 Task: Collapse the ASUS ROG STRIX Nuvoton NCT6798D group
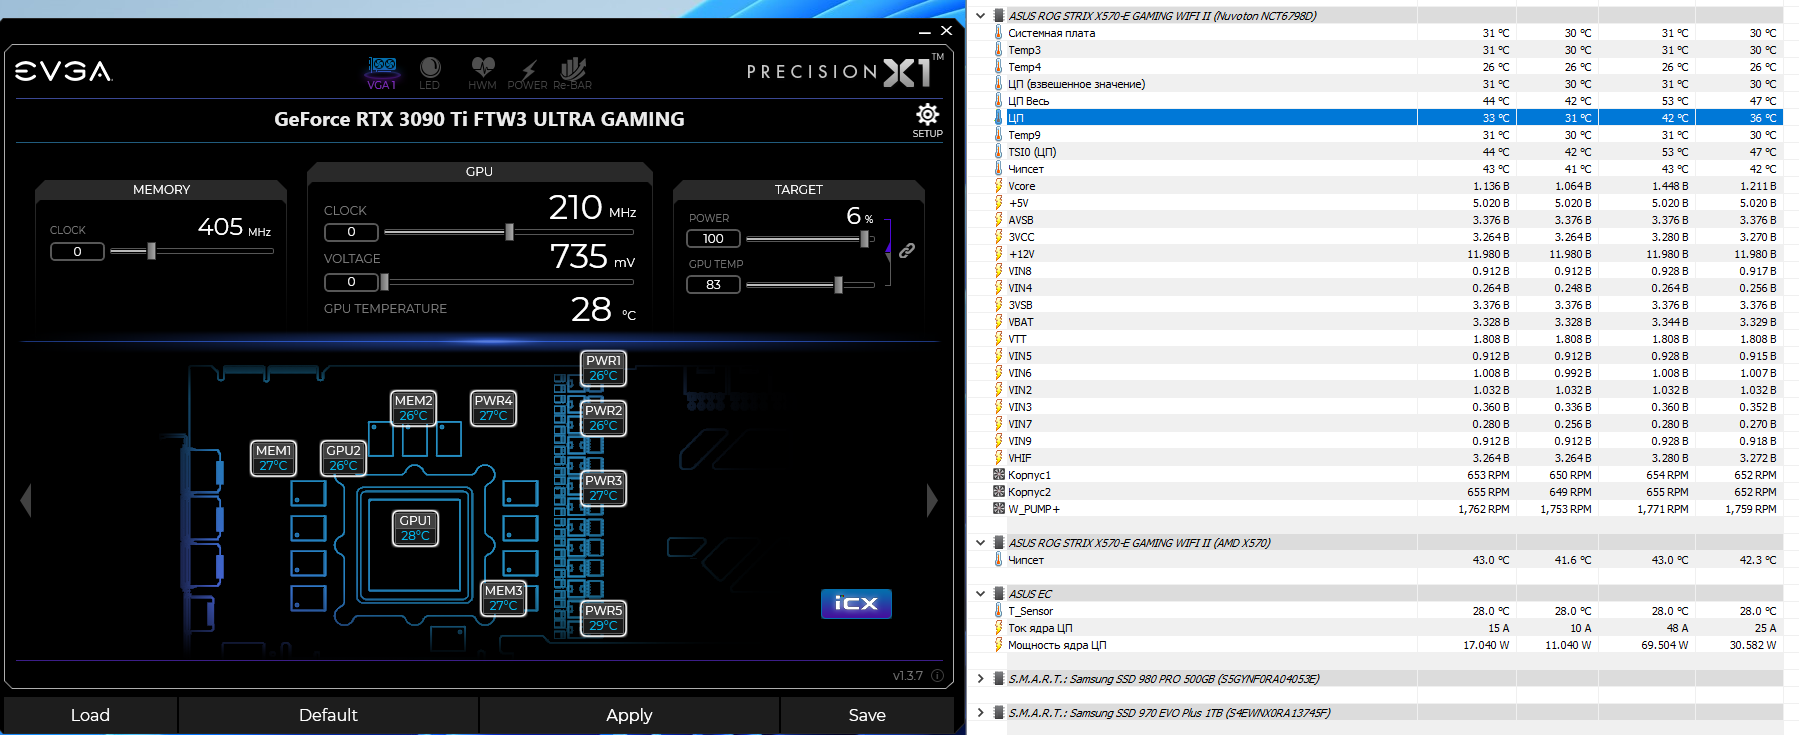point(980,16)
